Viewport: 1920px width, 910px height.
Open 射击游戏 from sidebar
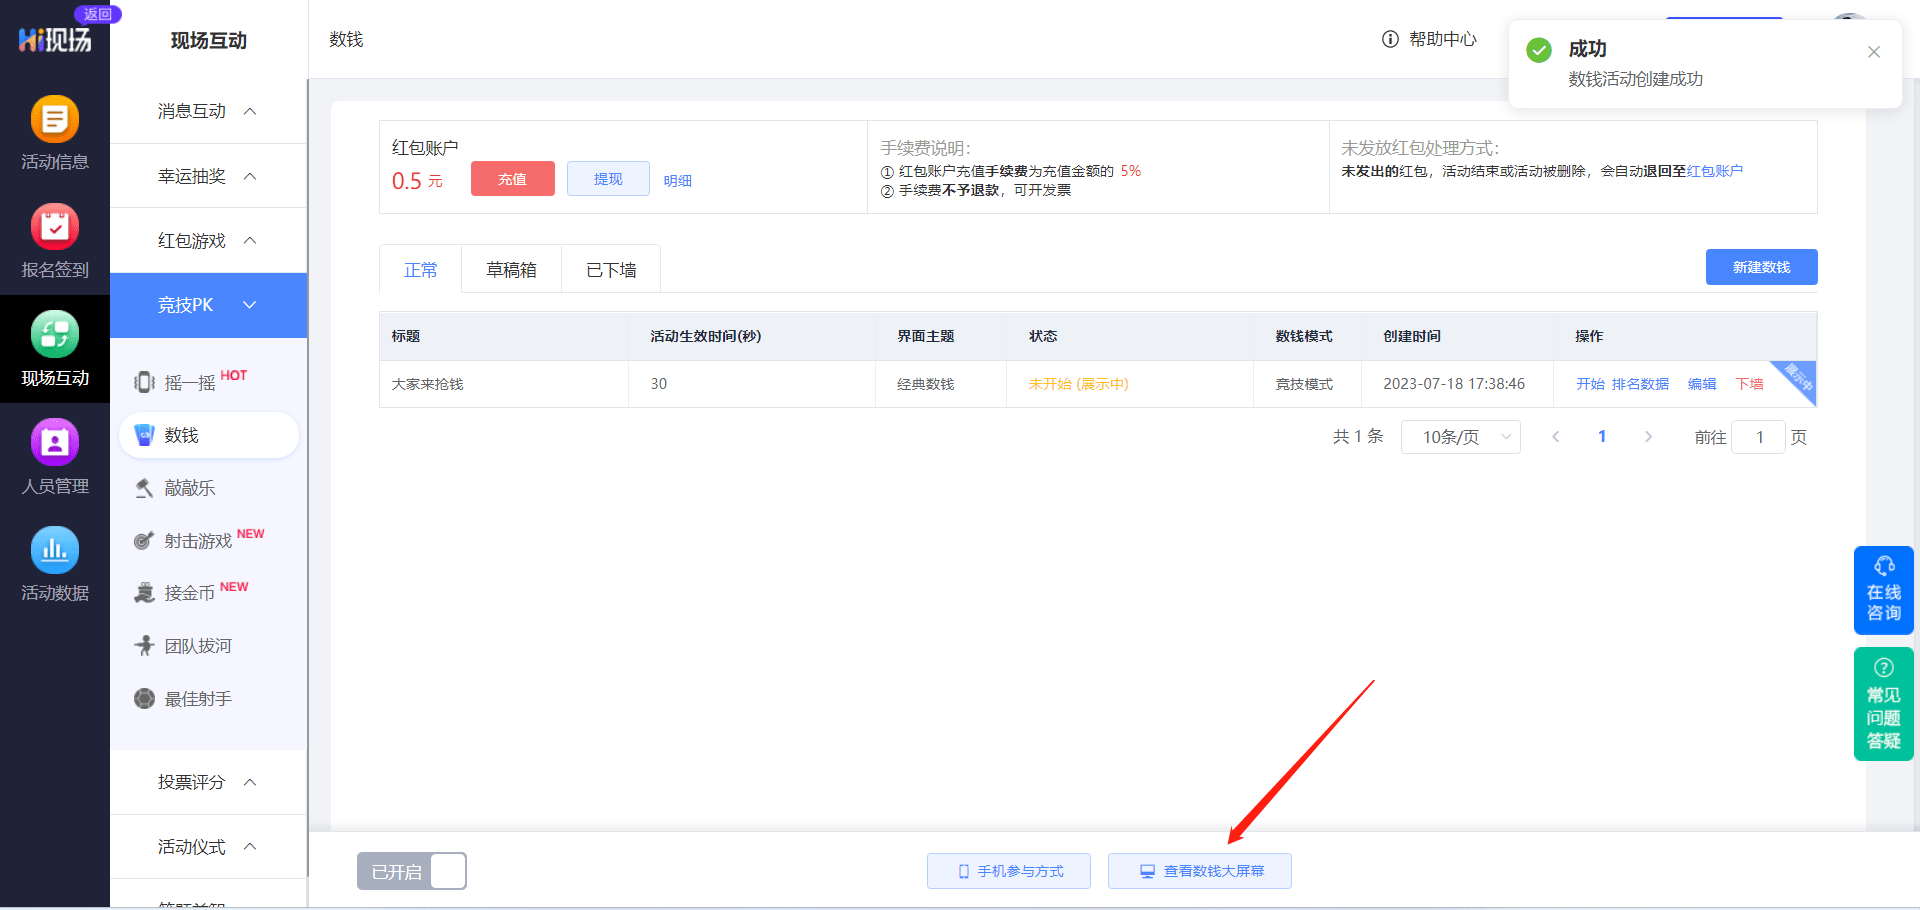[198, 541]
